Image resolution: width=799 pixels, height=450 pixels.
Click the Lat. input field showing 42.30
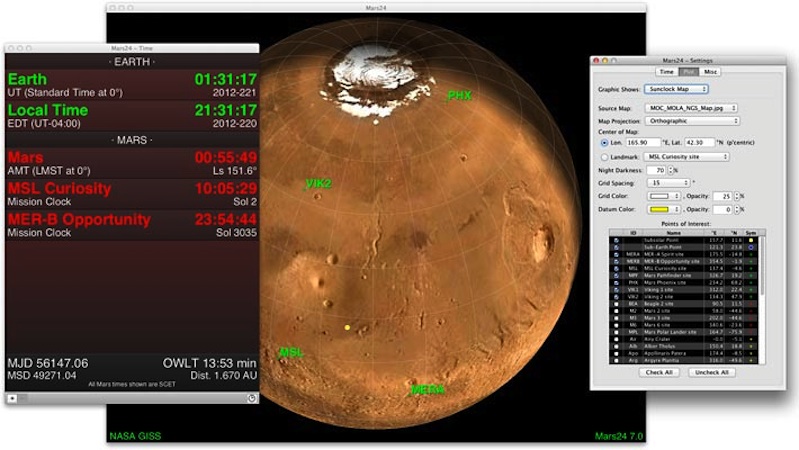pyautogui.click(x=700, y=143)
